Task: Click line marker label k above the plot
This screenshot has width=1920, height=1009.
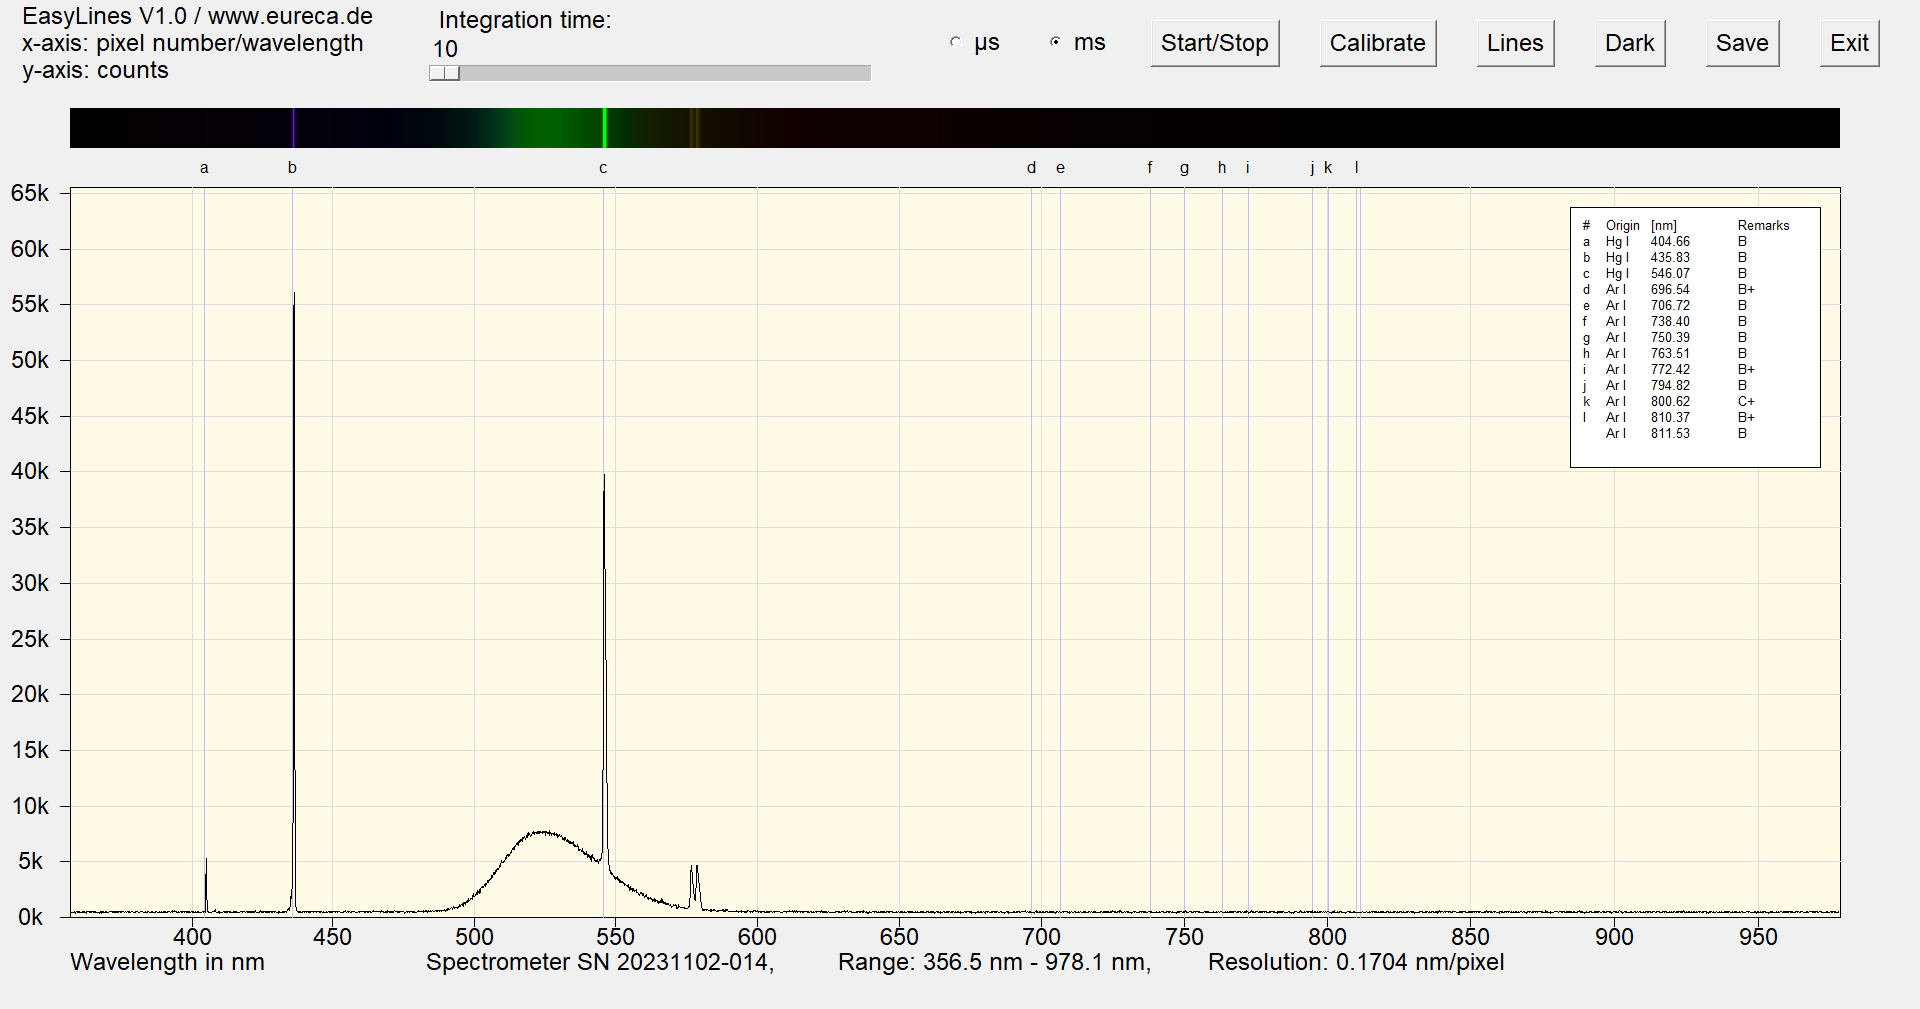Action: (1328, 168)
